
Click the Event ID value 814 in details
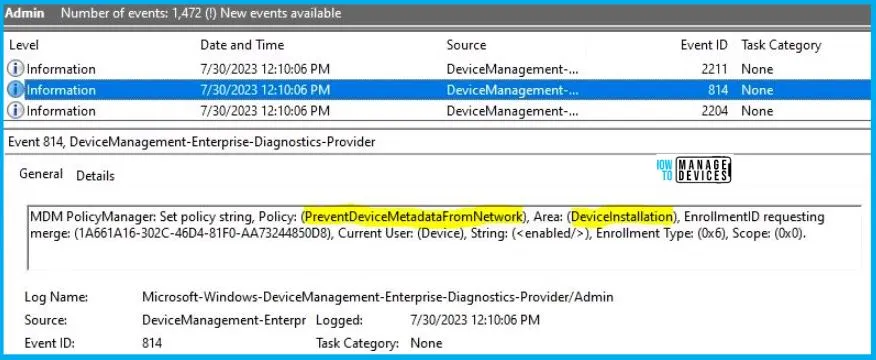(x=153, y=343)
